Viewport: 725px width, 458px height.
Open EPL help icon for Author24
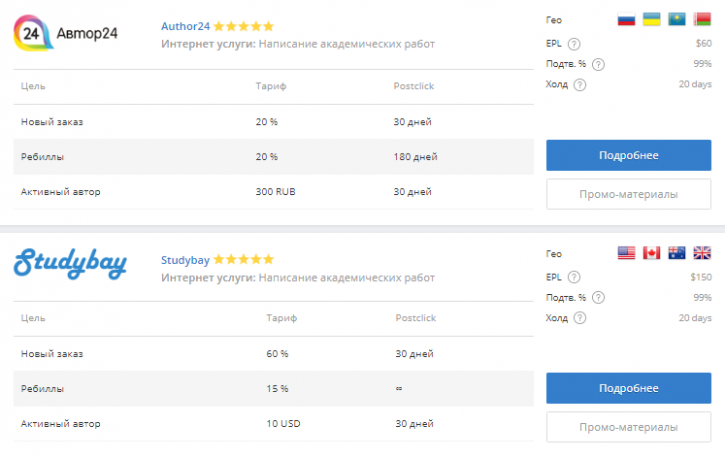click(x=574, y=44)
